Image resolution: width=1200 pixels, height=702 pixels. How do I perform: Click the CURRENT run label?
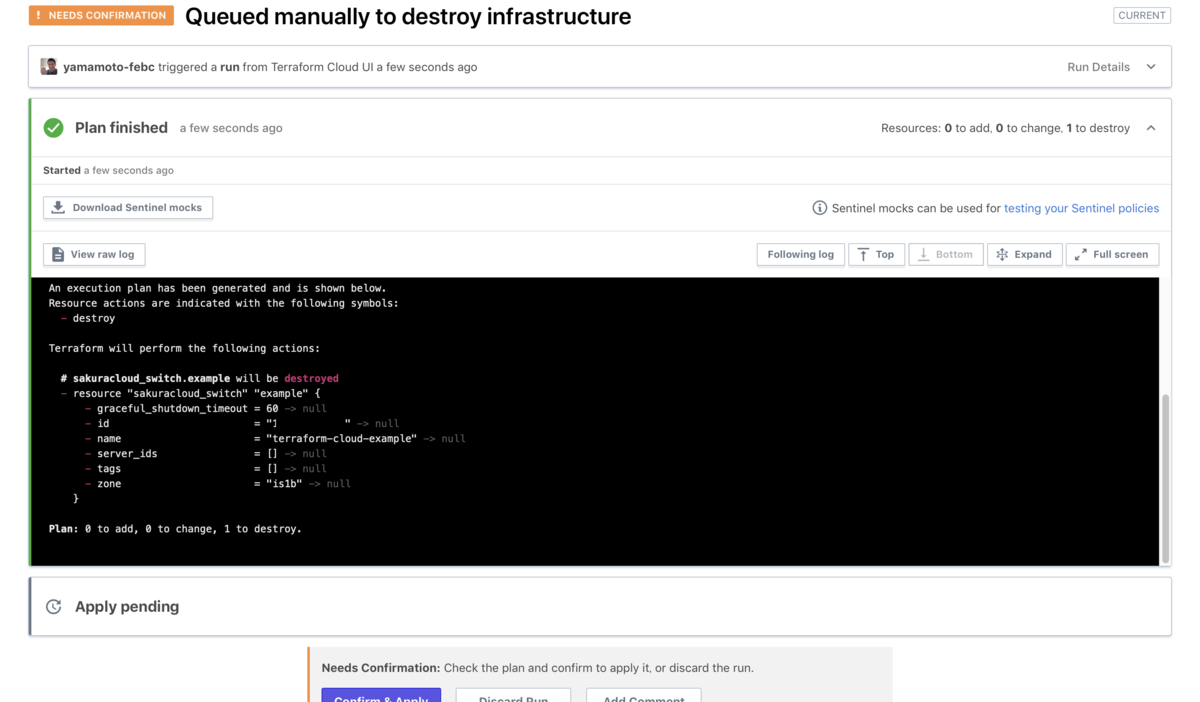(x=1142, y=15)
